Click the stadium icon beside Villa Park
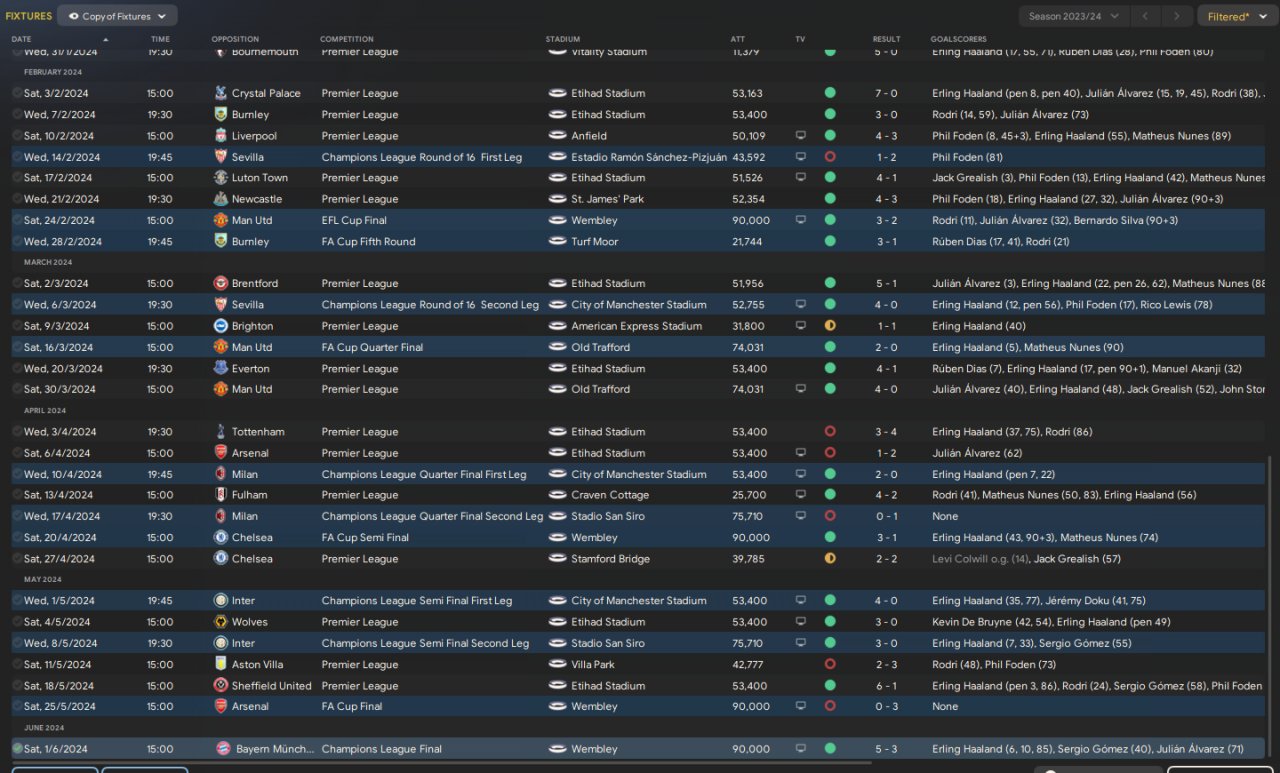 [557, 664]
